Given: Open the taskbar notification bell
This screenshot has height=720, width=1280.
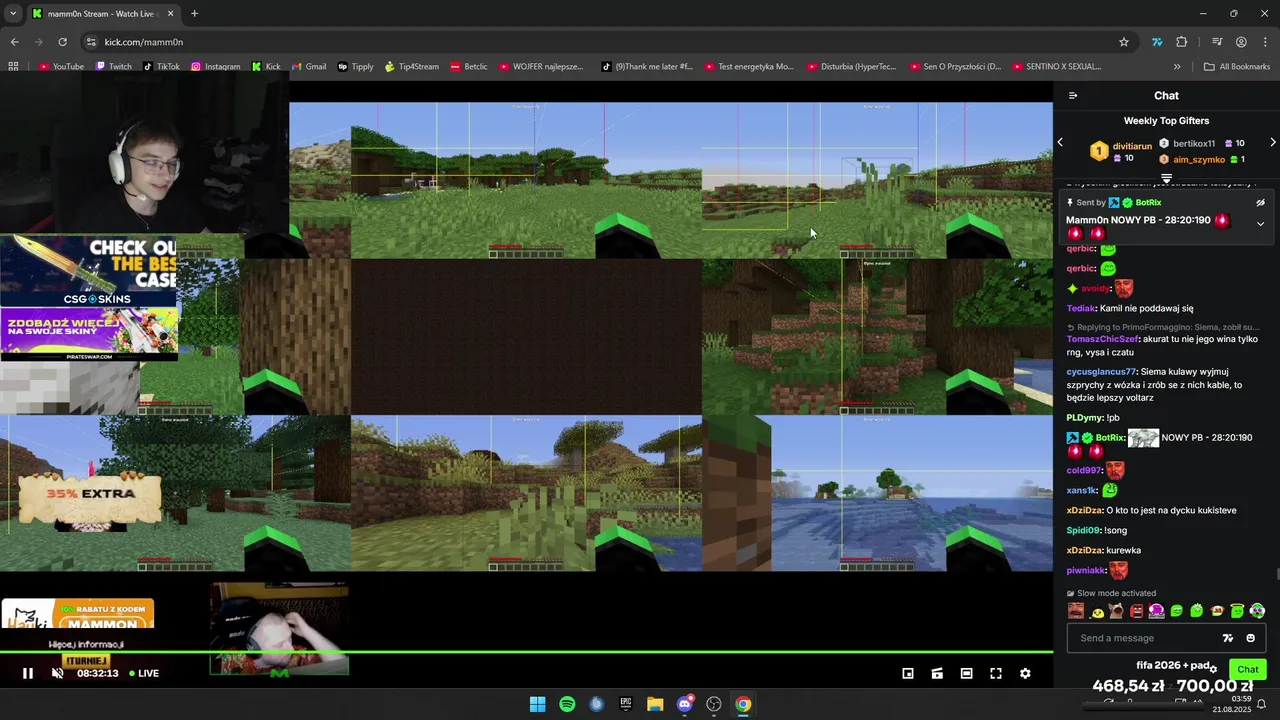Looking at the screenshot, I should [x=1261, y=704].
